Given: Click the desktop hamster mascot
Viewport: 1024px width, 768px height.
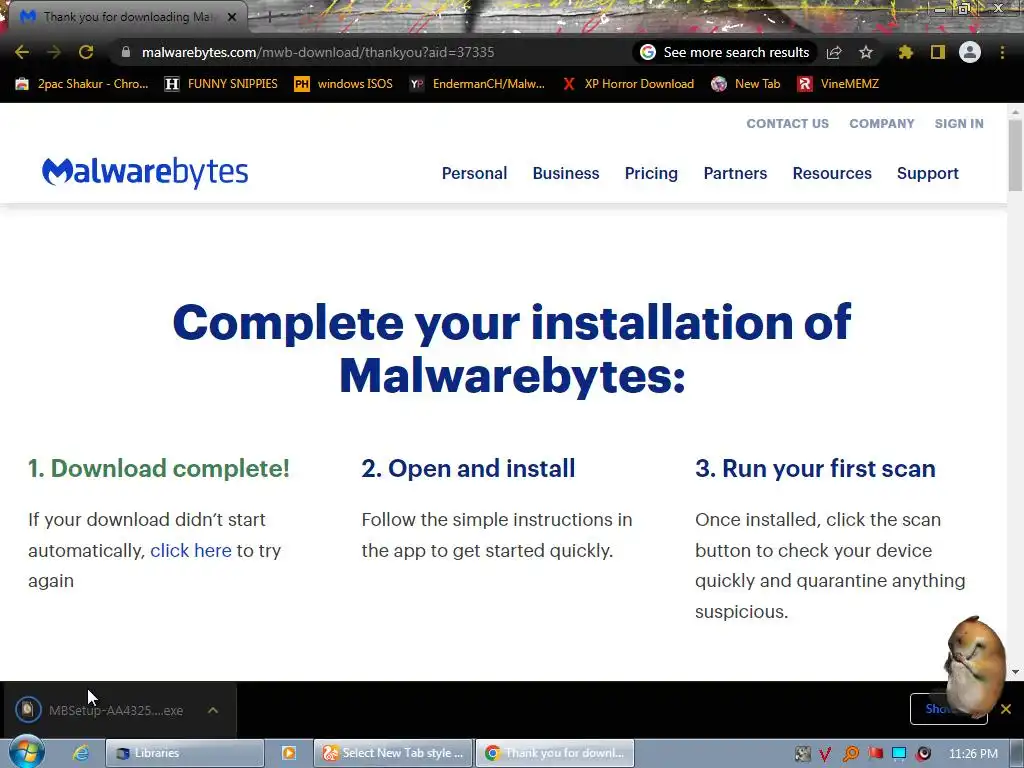Looking at the screenshot, I should pos(976,665).
